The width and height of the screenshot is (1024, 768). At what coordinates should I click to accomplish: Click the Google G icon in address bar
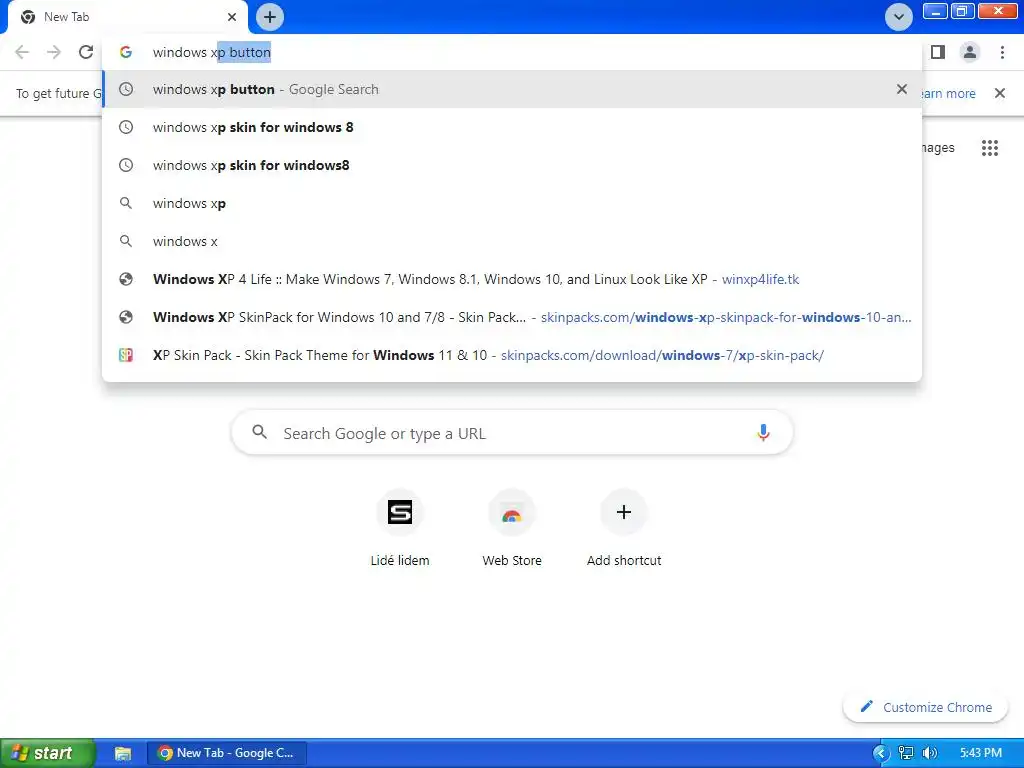(126, 52)
